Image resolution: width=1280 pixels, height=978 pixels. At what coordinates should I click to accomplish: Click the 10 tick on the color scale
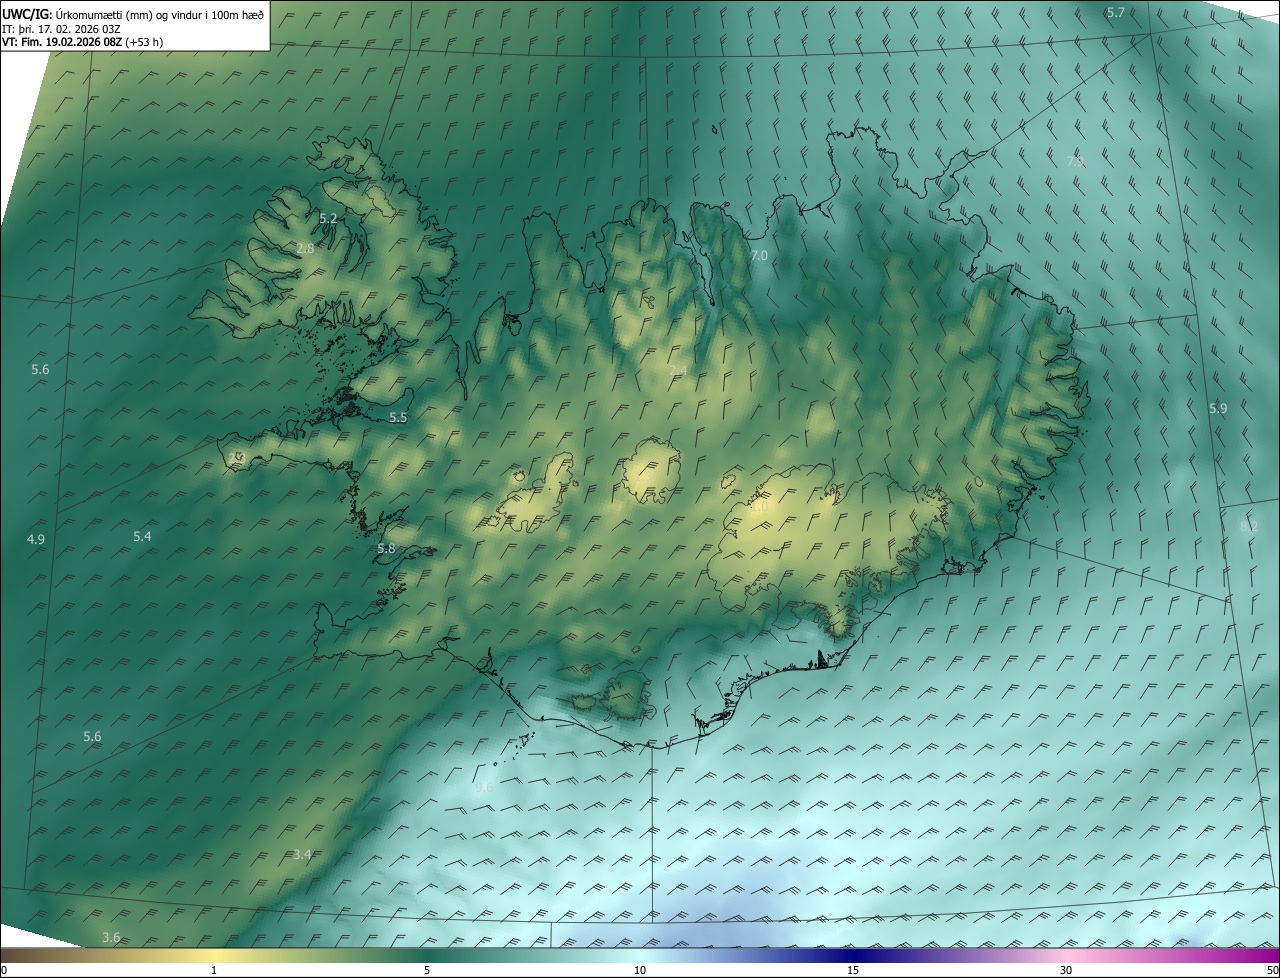[x=640, y=970]
